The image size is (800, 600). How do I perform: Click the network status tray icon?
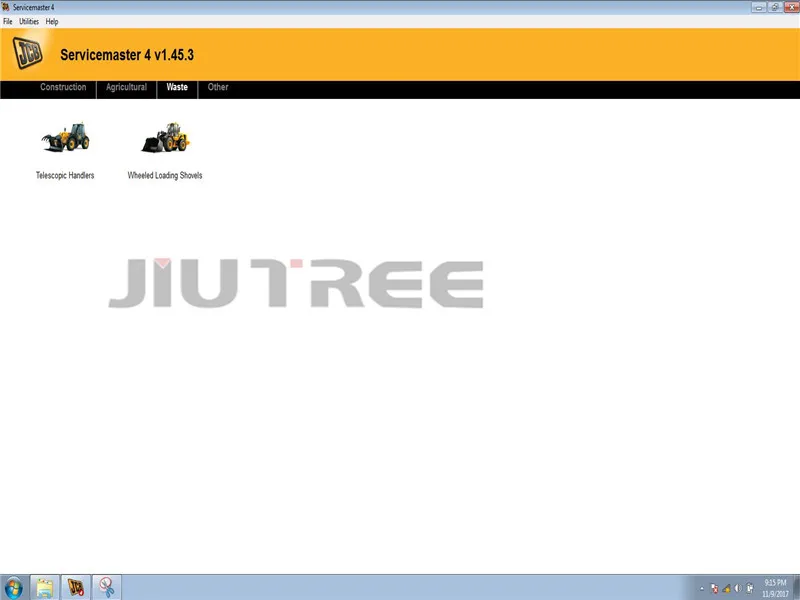click(x=727, y=589)
